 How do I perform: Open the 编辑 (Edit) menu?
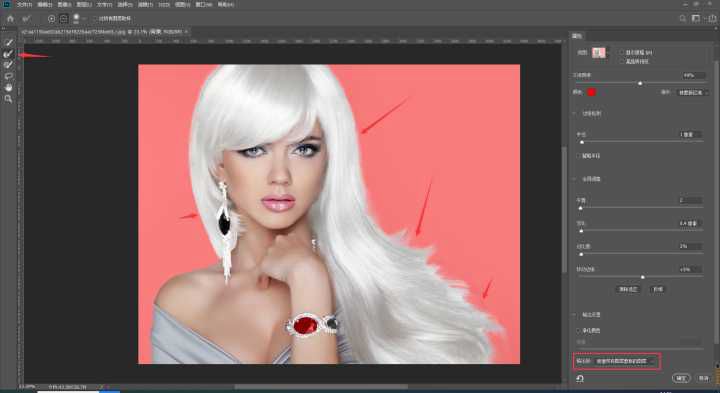(x=45, y=5)
